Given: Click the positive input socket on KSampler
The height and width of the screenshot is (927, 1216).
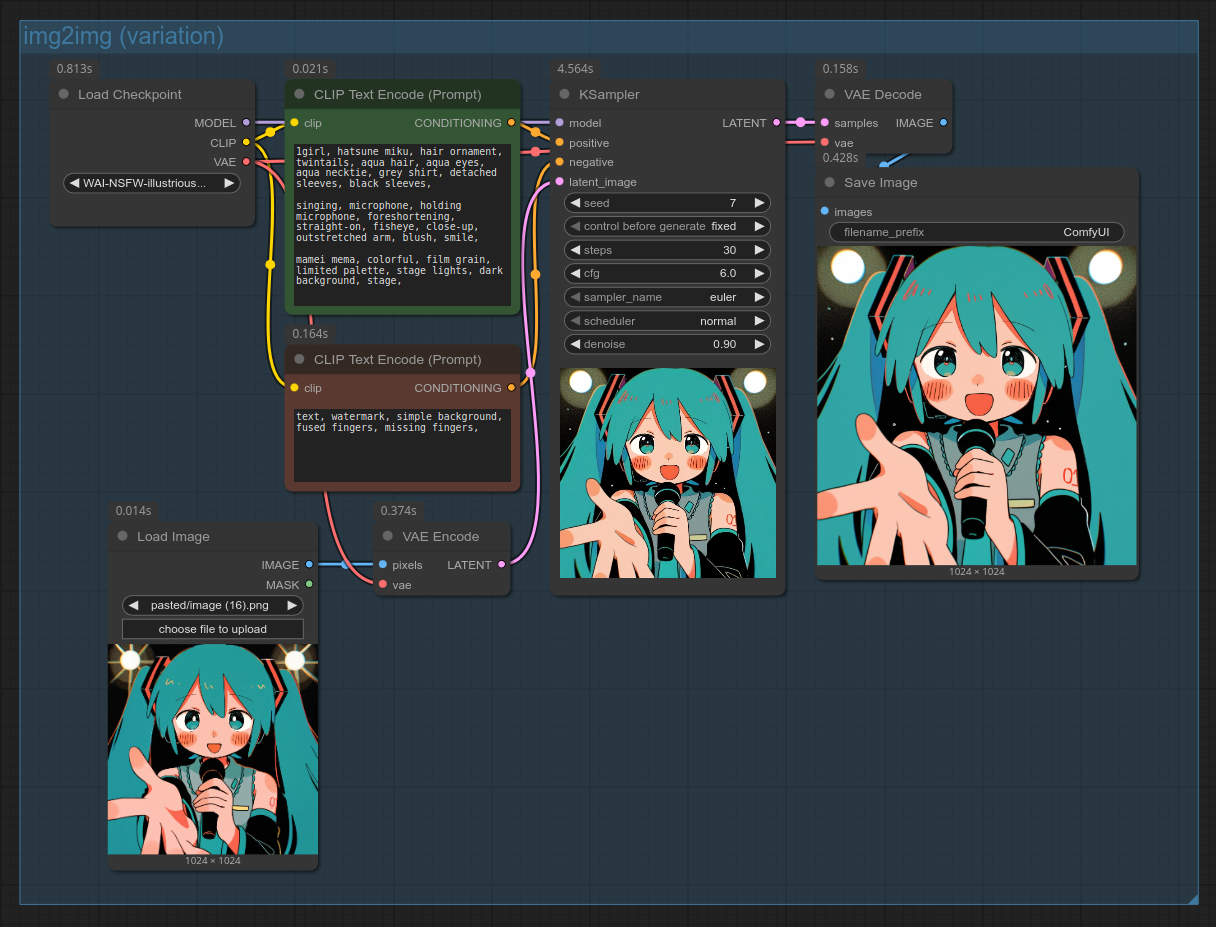Looking at the screenshot, I should click(559, 143).
